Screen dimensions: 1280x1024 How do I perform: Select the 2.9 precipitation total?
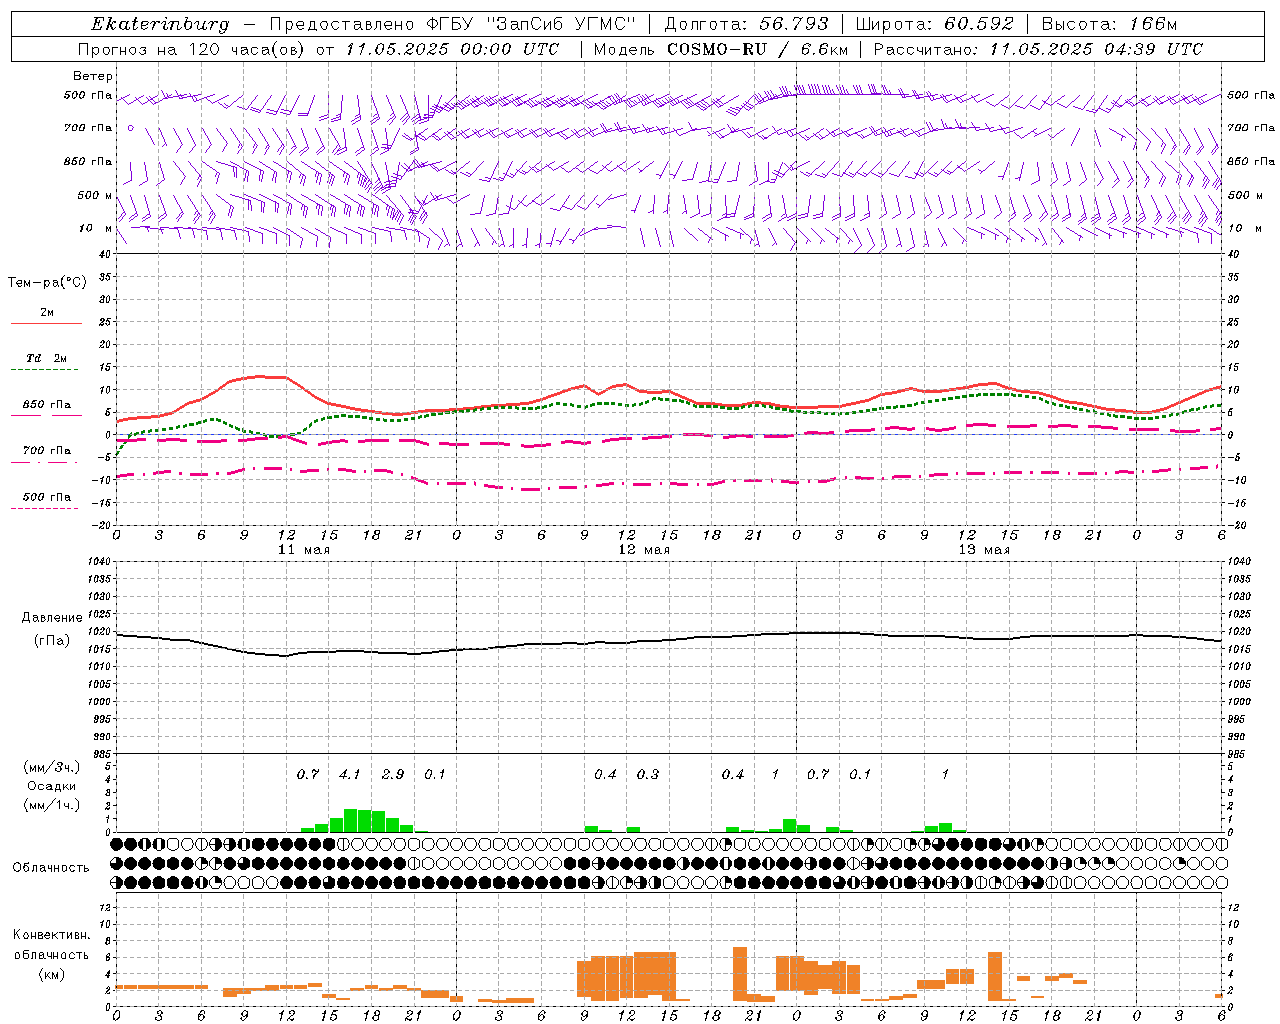click(x=393, y=774)
